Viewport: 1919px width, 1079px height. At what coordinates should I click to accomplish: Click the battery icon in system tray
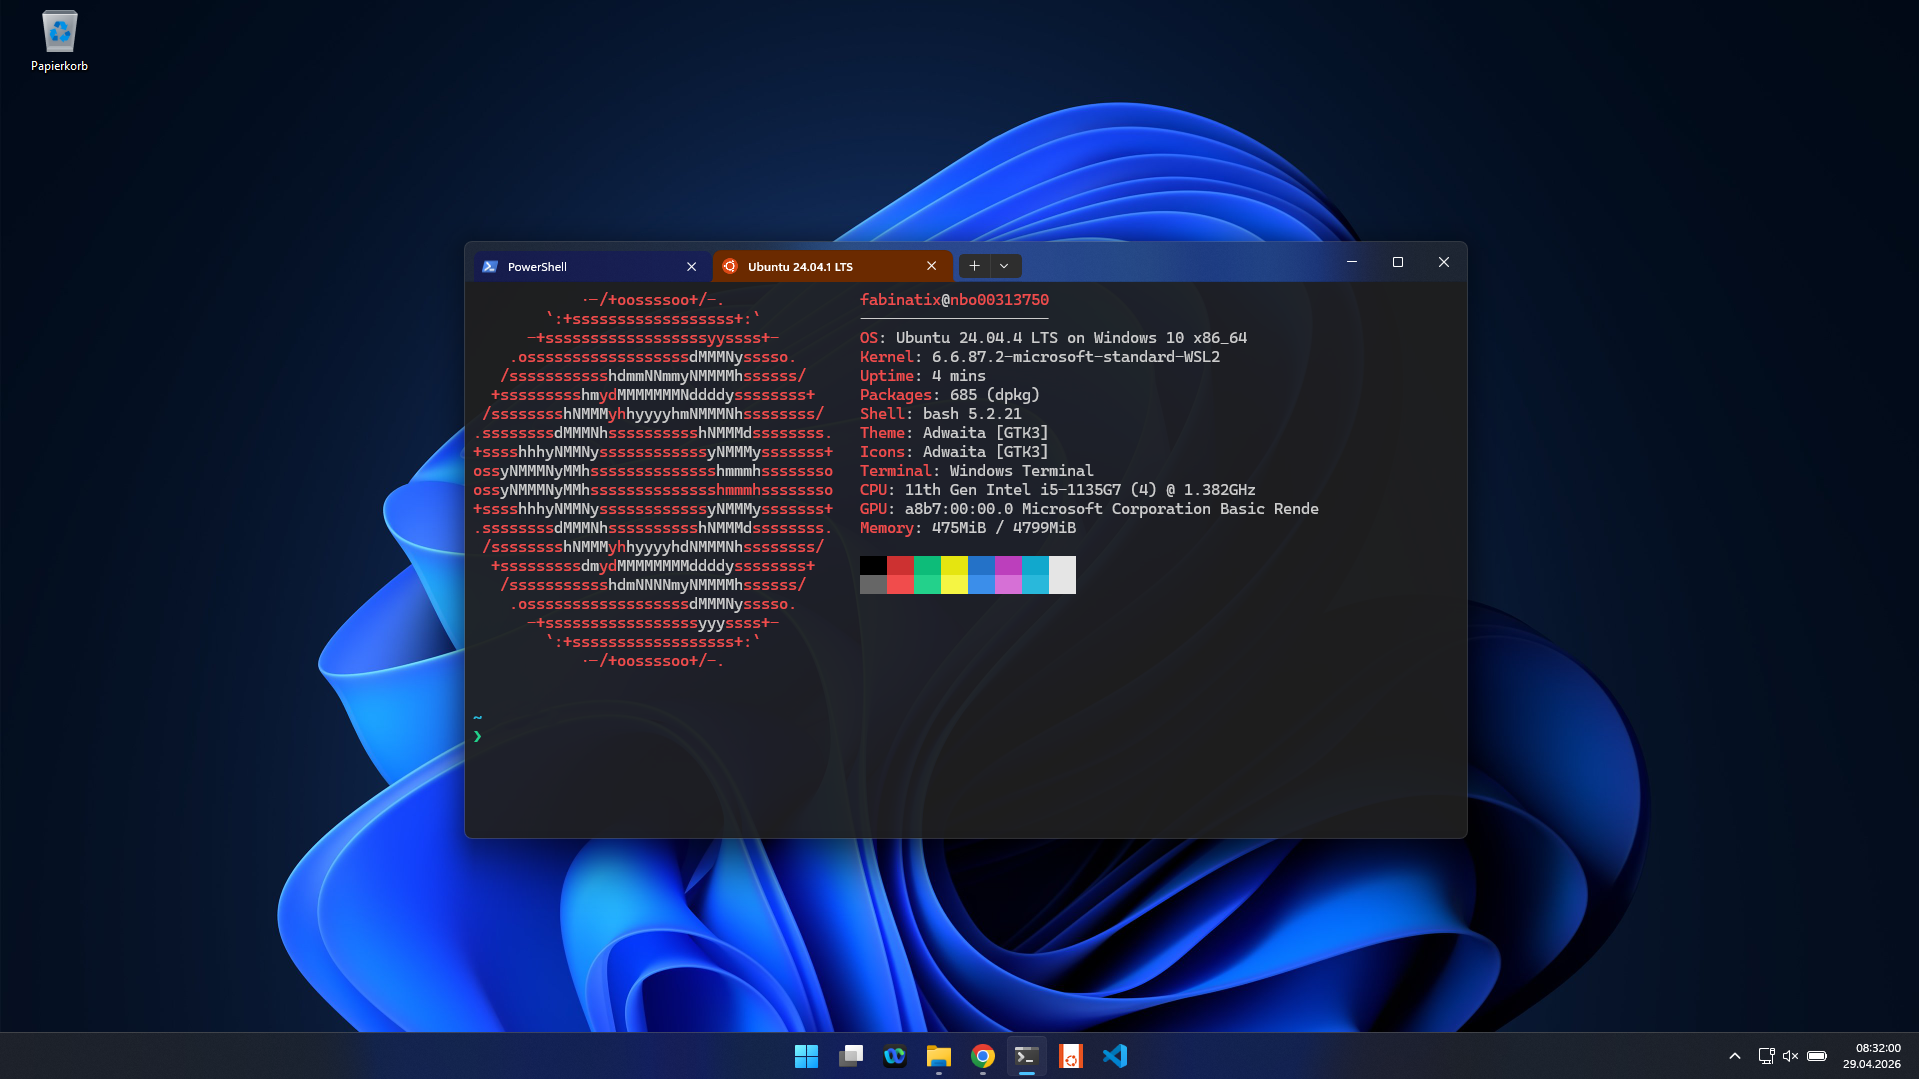(x=1817, y=1056)
